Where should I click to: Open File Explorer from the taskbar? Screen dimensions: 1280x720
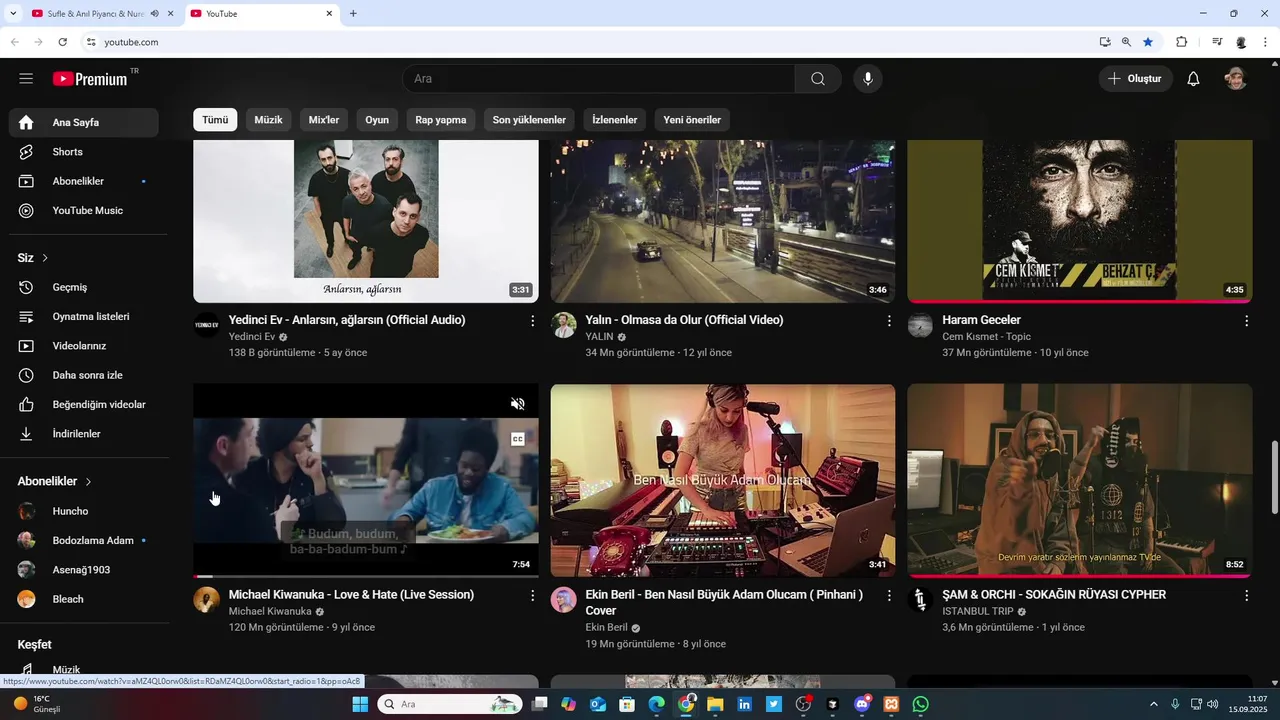click(715, 704)
